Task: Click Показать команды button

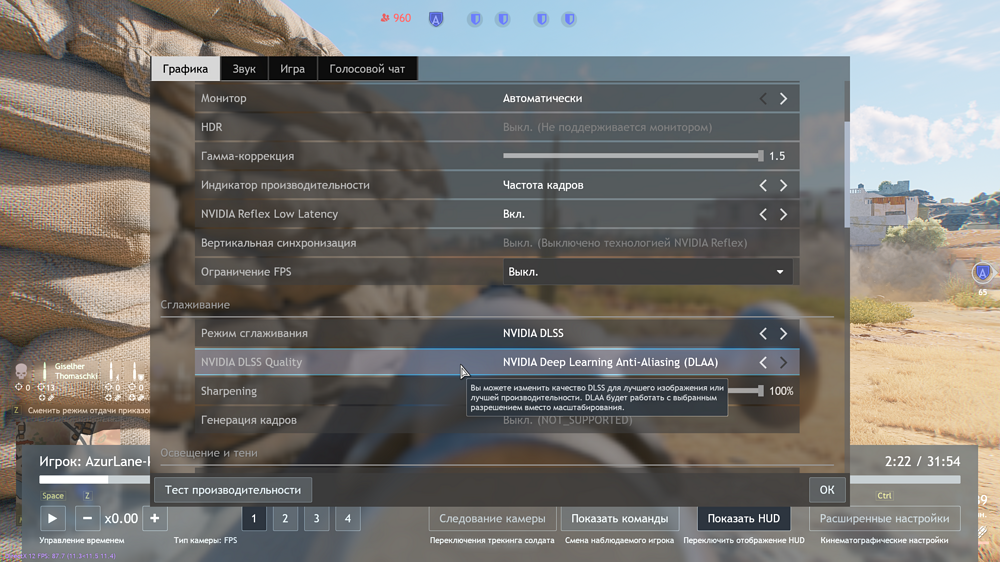Action: pyautogui.click(x=619, y=519)
